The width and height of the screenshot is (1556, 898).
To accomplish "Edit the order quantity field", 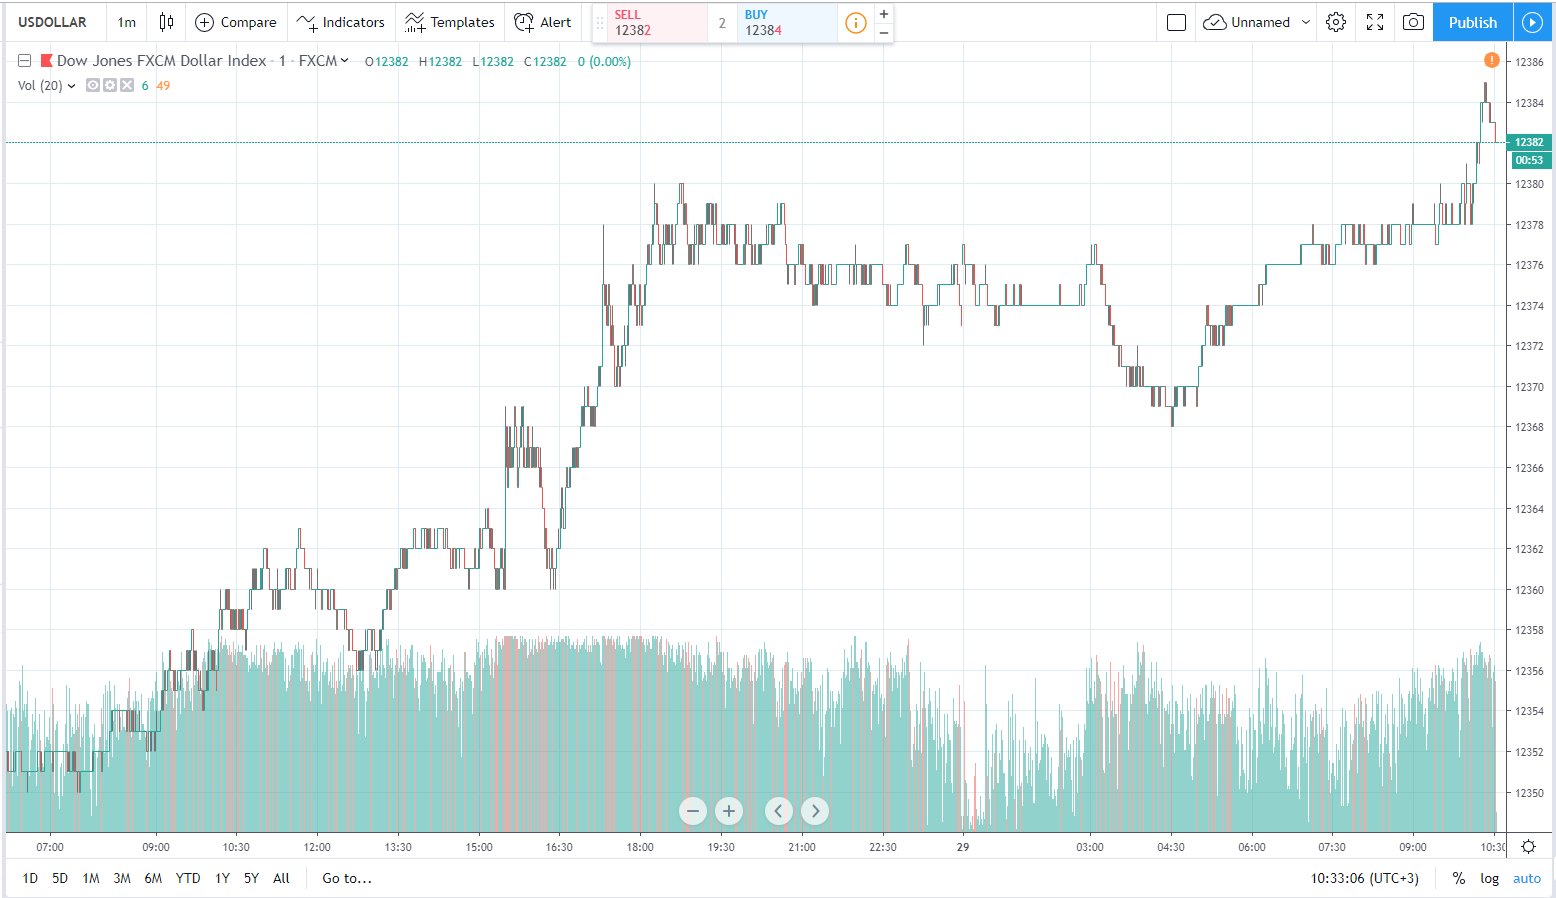I will (722, 23).
